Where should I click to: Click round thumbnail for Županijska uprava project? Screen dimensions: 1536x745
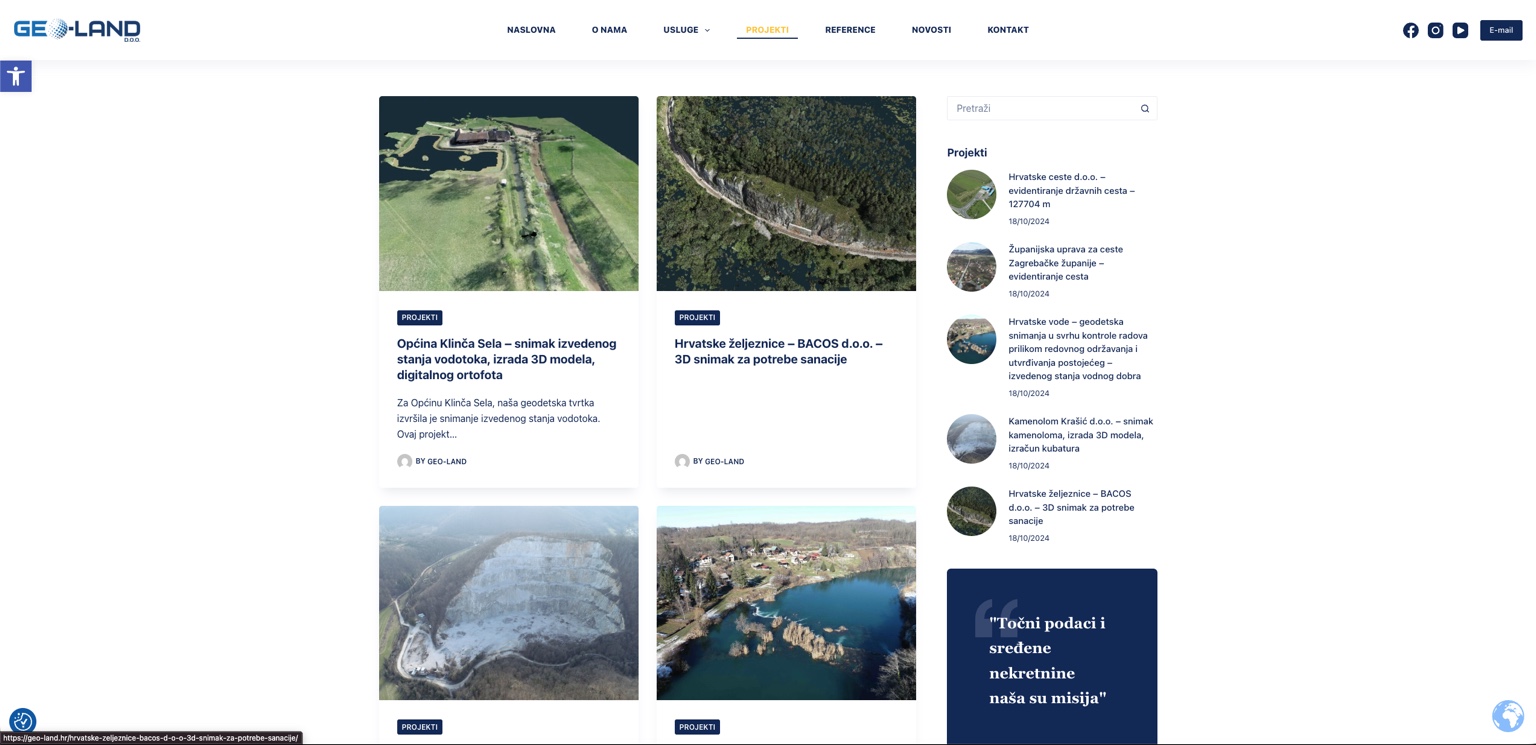pyautogui.click(x=971, y=267)
